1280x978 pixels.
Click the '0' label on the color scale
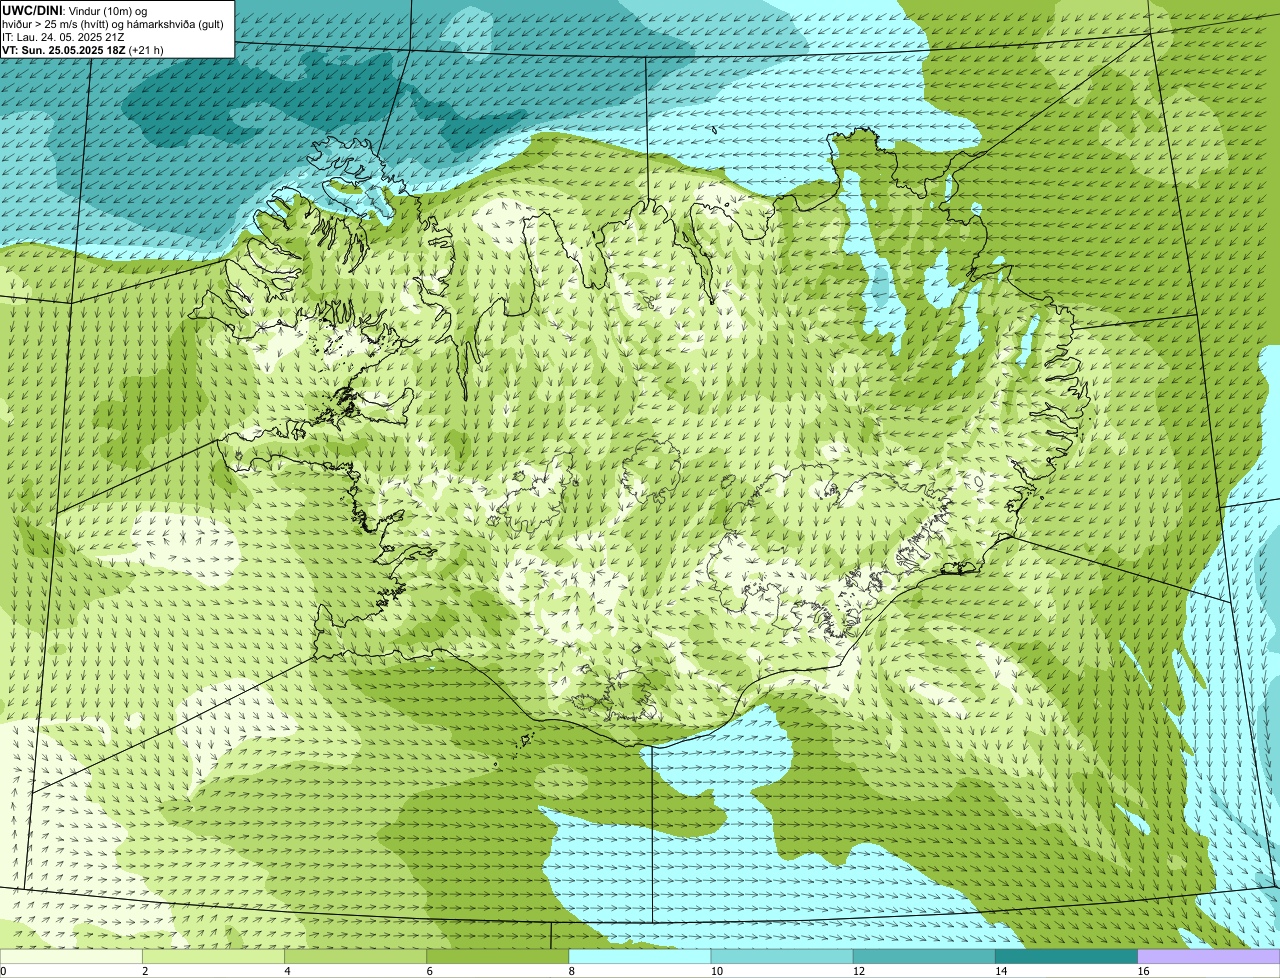point(3,971)
